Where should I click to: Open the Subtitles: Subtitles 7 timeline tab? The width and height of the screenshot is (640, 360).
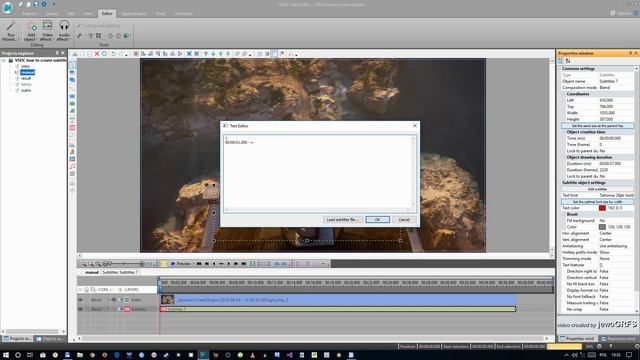pos(120,272)
